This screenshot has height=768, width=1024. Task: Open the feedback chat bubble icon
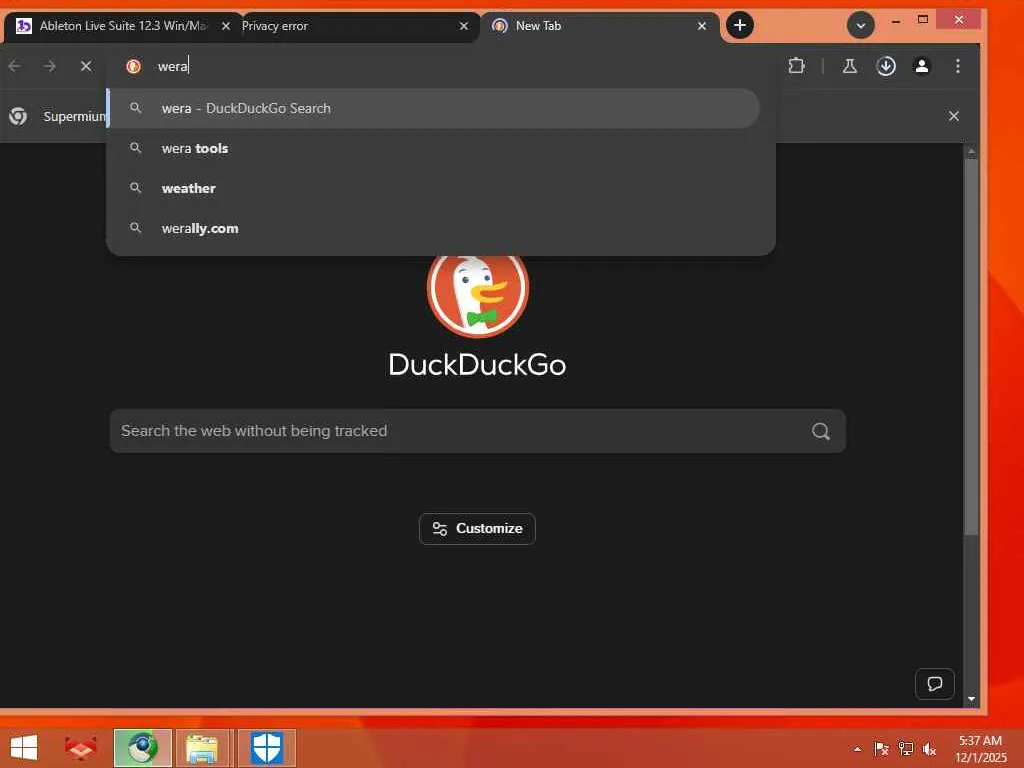point(935,684)
